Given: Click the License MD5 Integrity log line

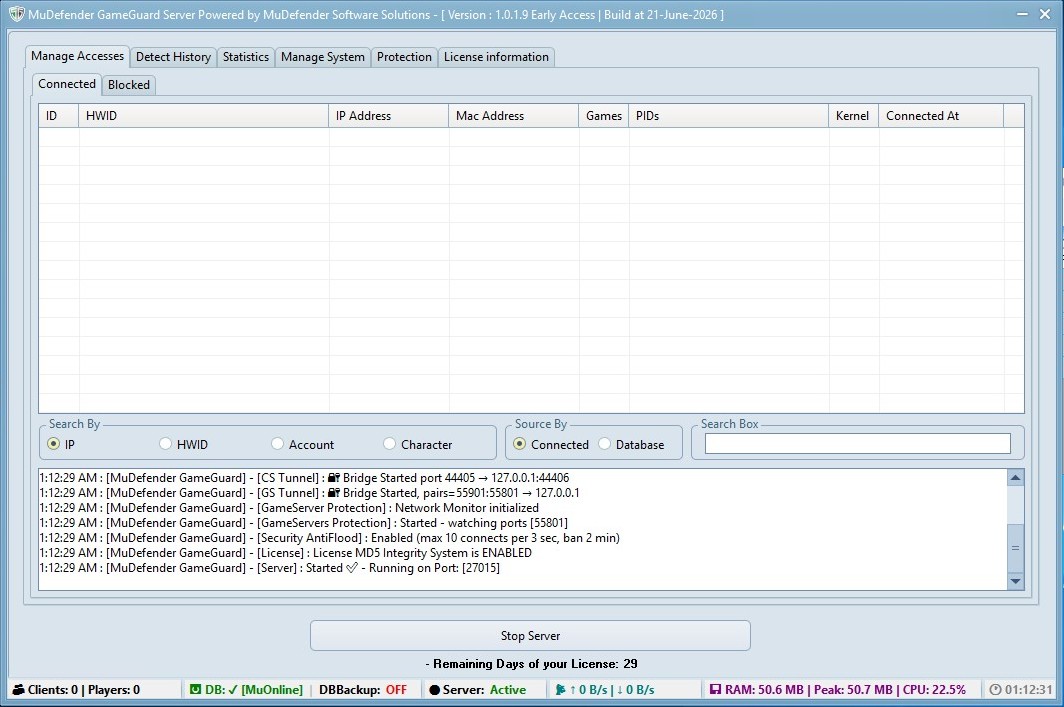Looking at the screenshot, I should coord(286,552).
